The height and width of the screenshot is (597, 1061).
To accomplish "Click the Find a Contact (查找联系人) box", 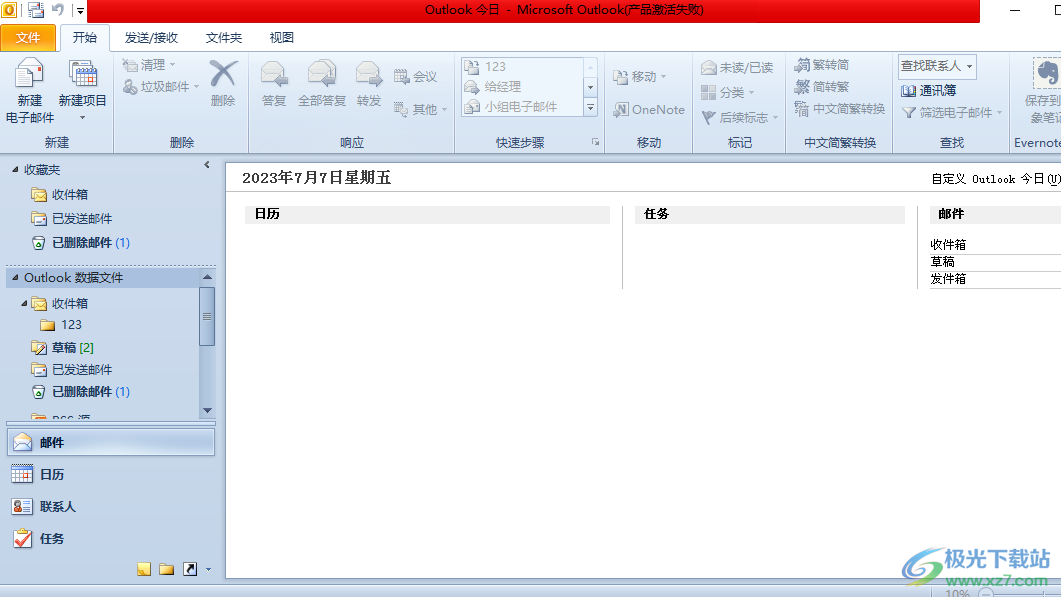I will tap(936, 66).
